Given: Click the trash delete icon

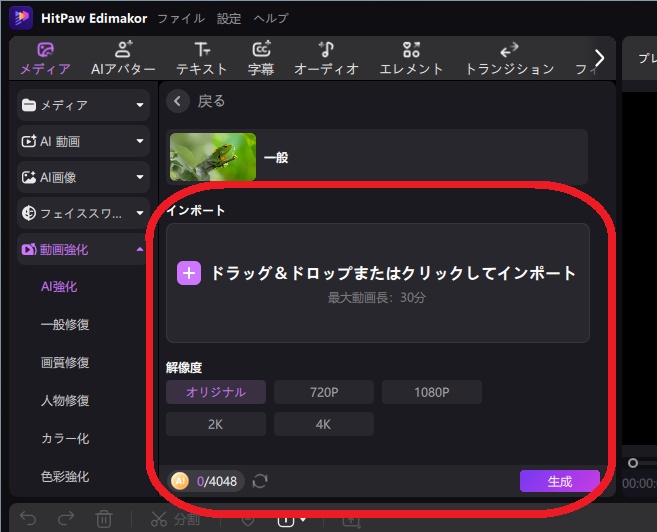Looking at the screenshot, I should 103,519.
